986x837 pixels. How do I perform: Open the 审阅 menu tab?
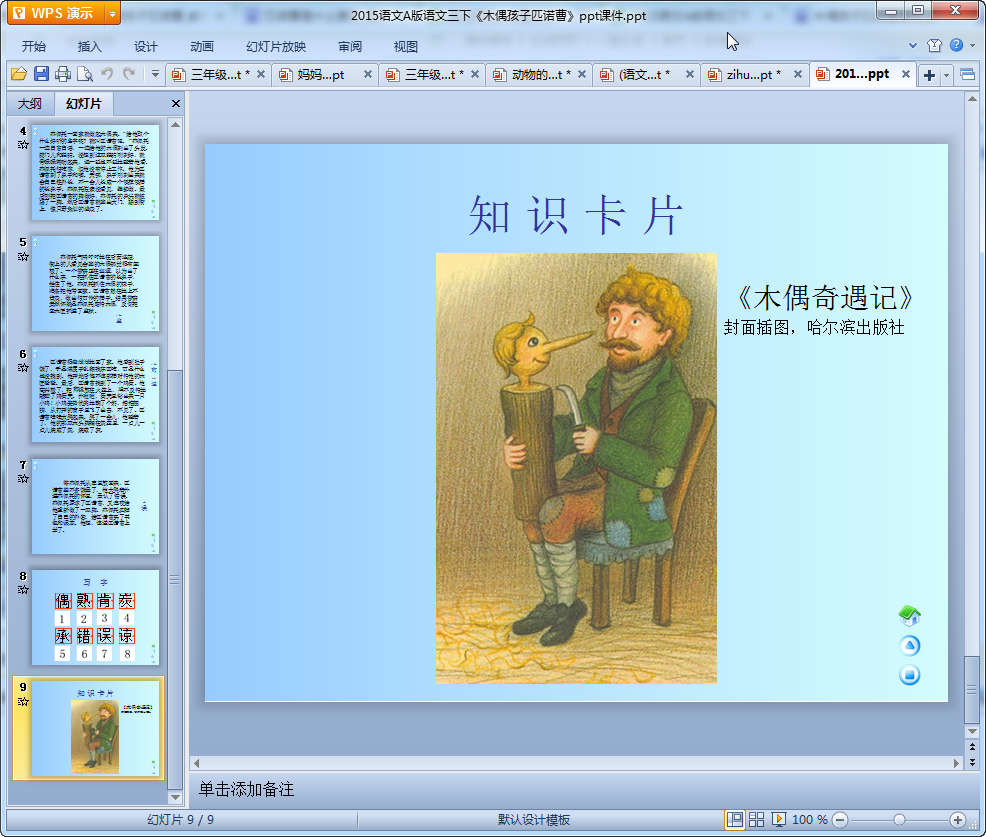(x=350, y=47)
